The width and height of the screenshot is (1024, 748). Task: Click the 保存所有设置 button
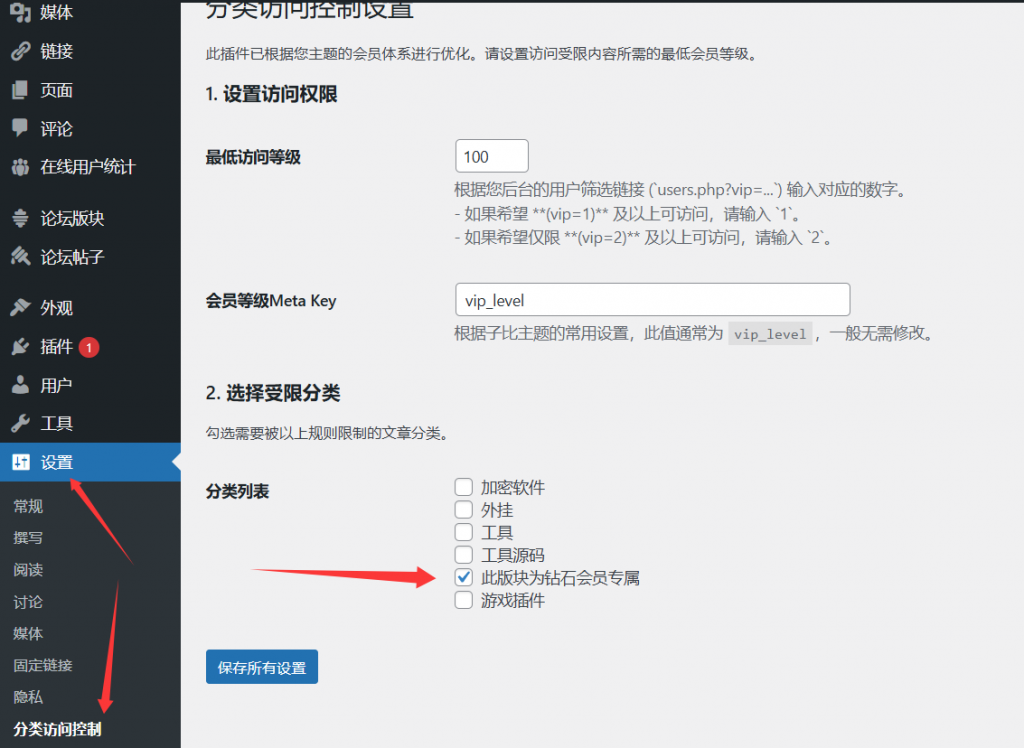pyautogui.click(x=262, y=667)
